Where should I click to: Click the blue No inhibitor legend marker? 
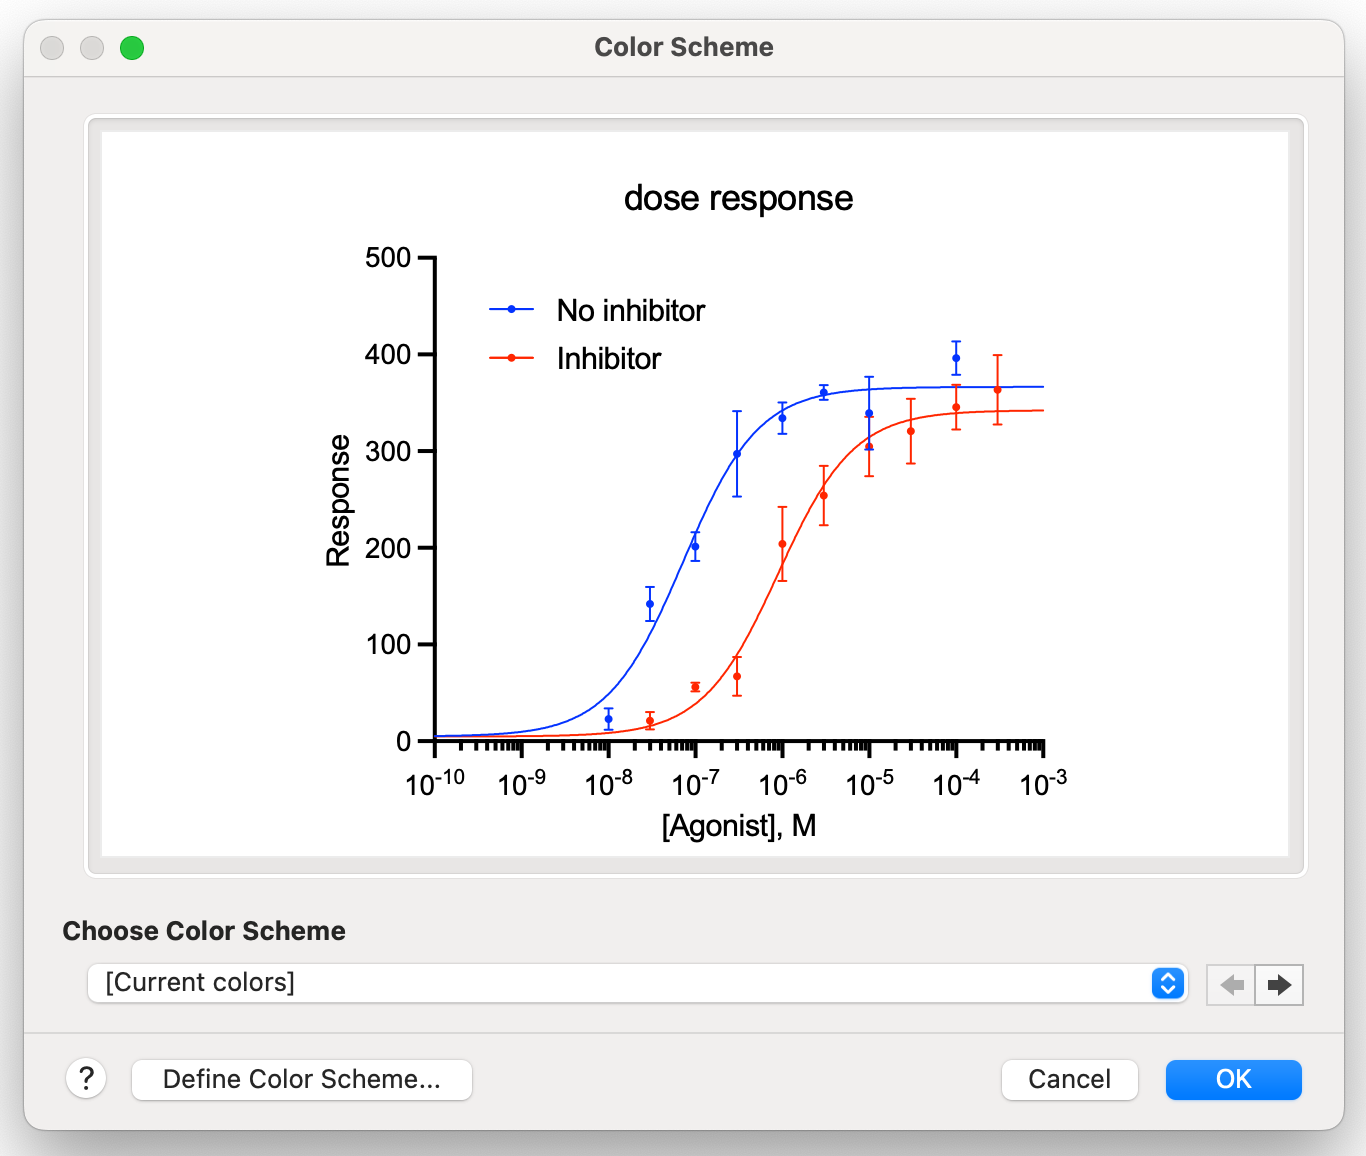pos(512,310)
